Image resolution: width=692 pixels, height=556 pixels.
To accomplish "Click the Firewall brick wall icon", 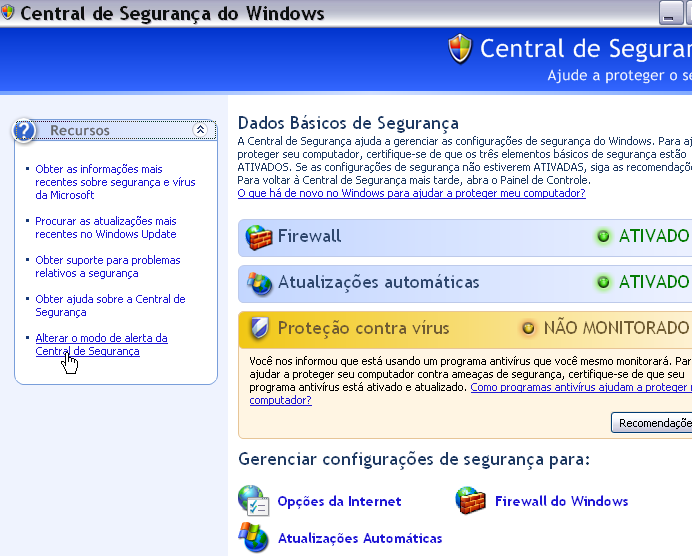I will click(259, 237).
